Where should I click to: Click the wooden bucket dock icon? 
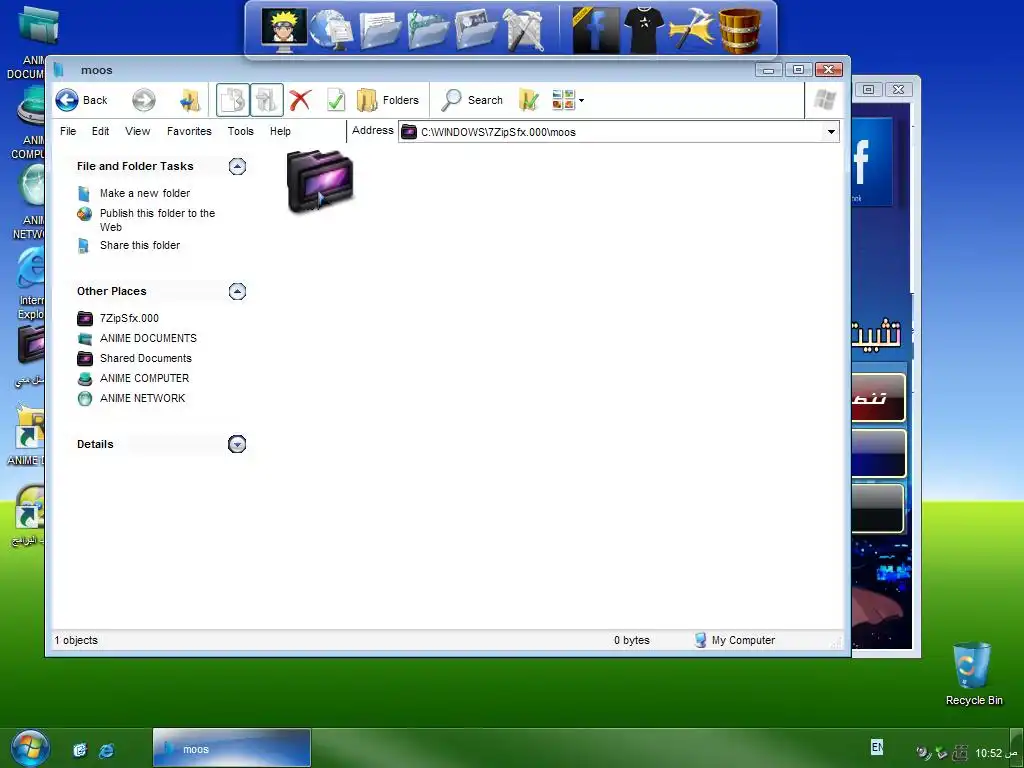739,30
